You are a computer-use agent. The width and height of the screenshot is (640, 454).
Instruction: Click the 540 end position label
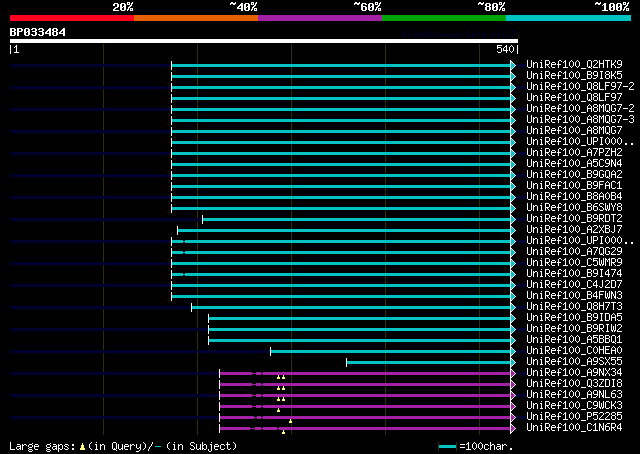click(505, 49)
